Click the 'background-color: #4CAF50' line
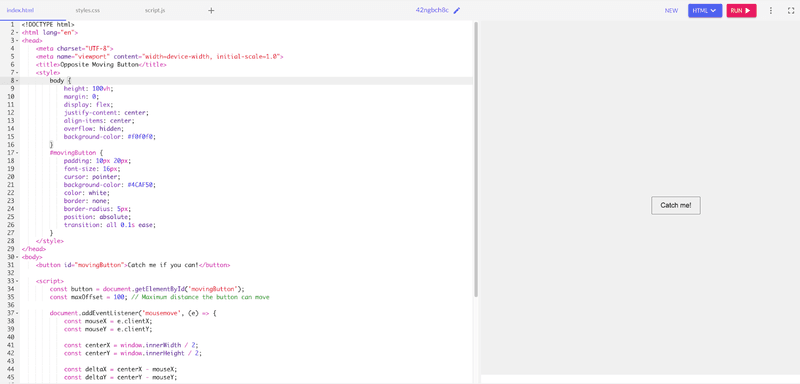This screenshot has width=800, height=384. tap(110, 185)
